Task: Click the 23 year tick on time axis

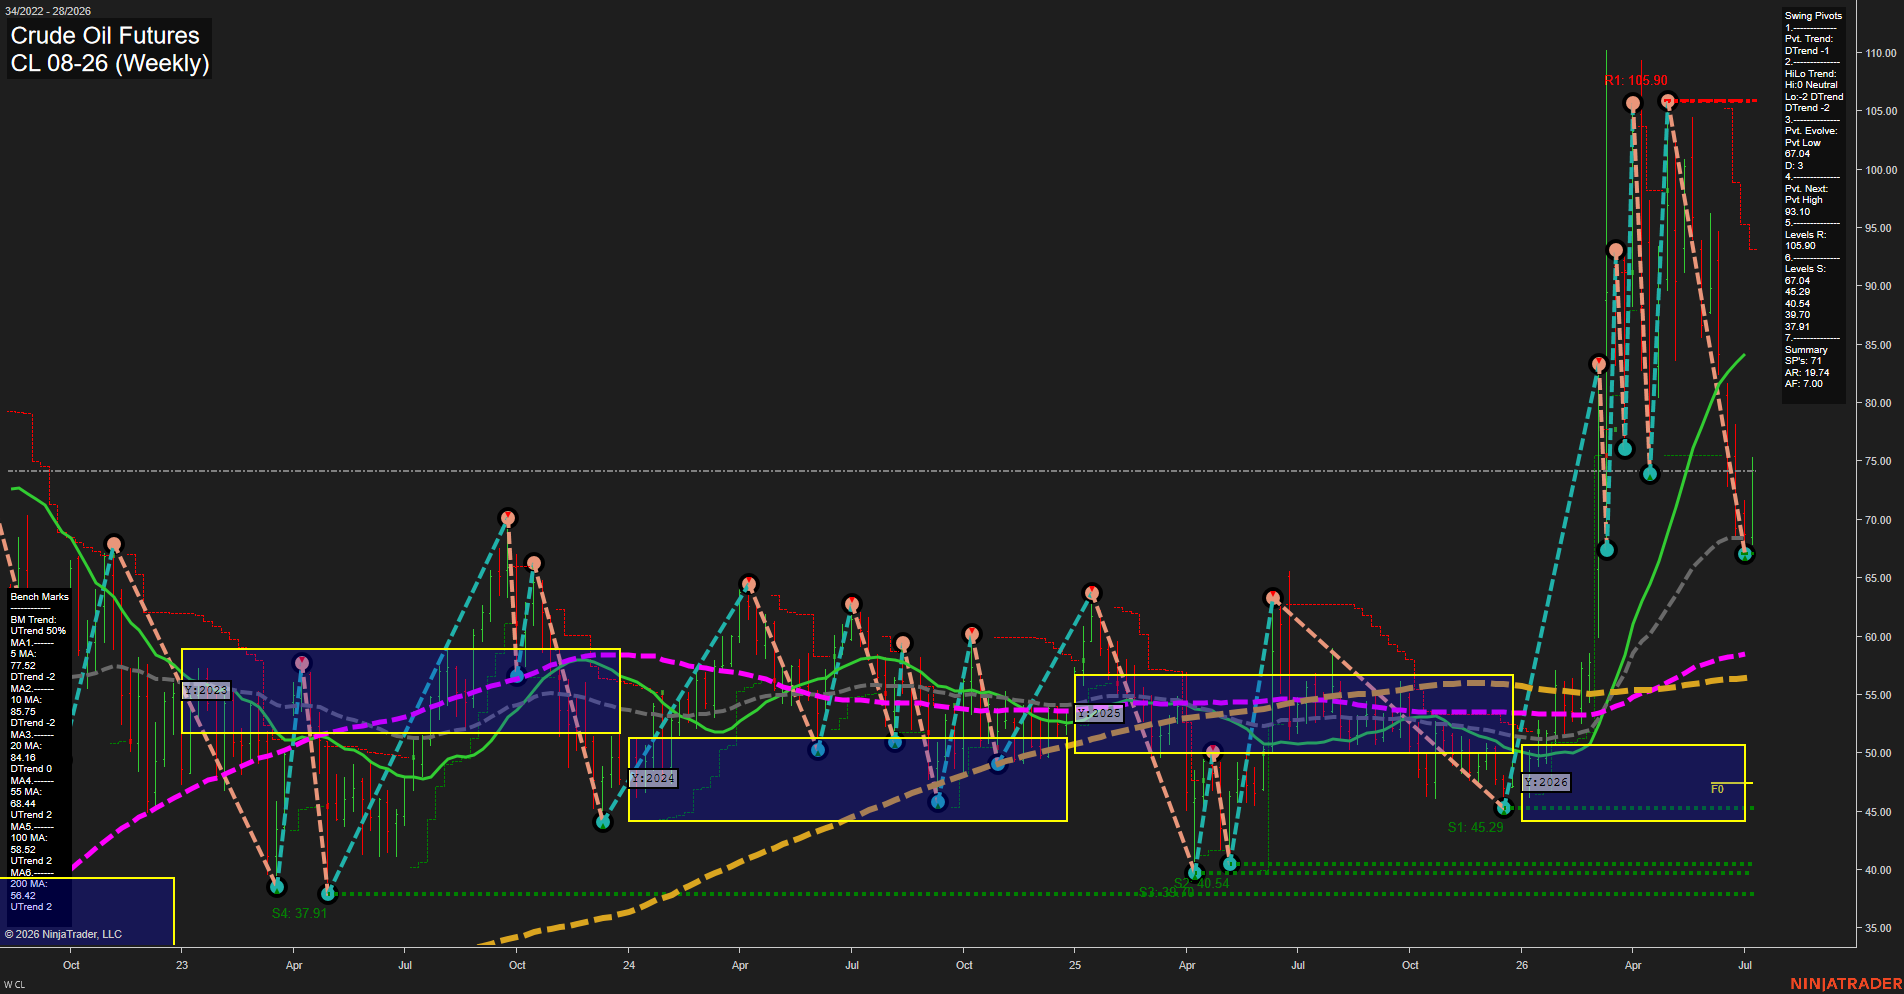Action: click(x=182, y=965)
